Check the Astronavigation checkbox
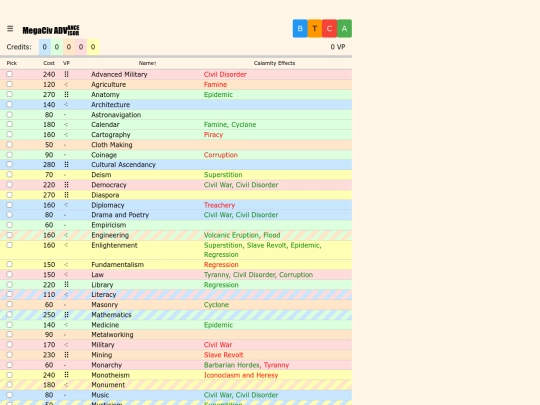Screen dimensions: 540x405 pos(10,114)
